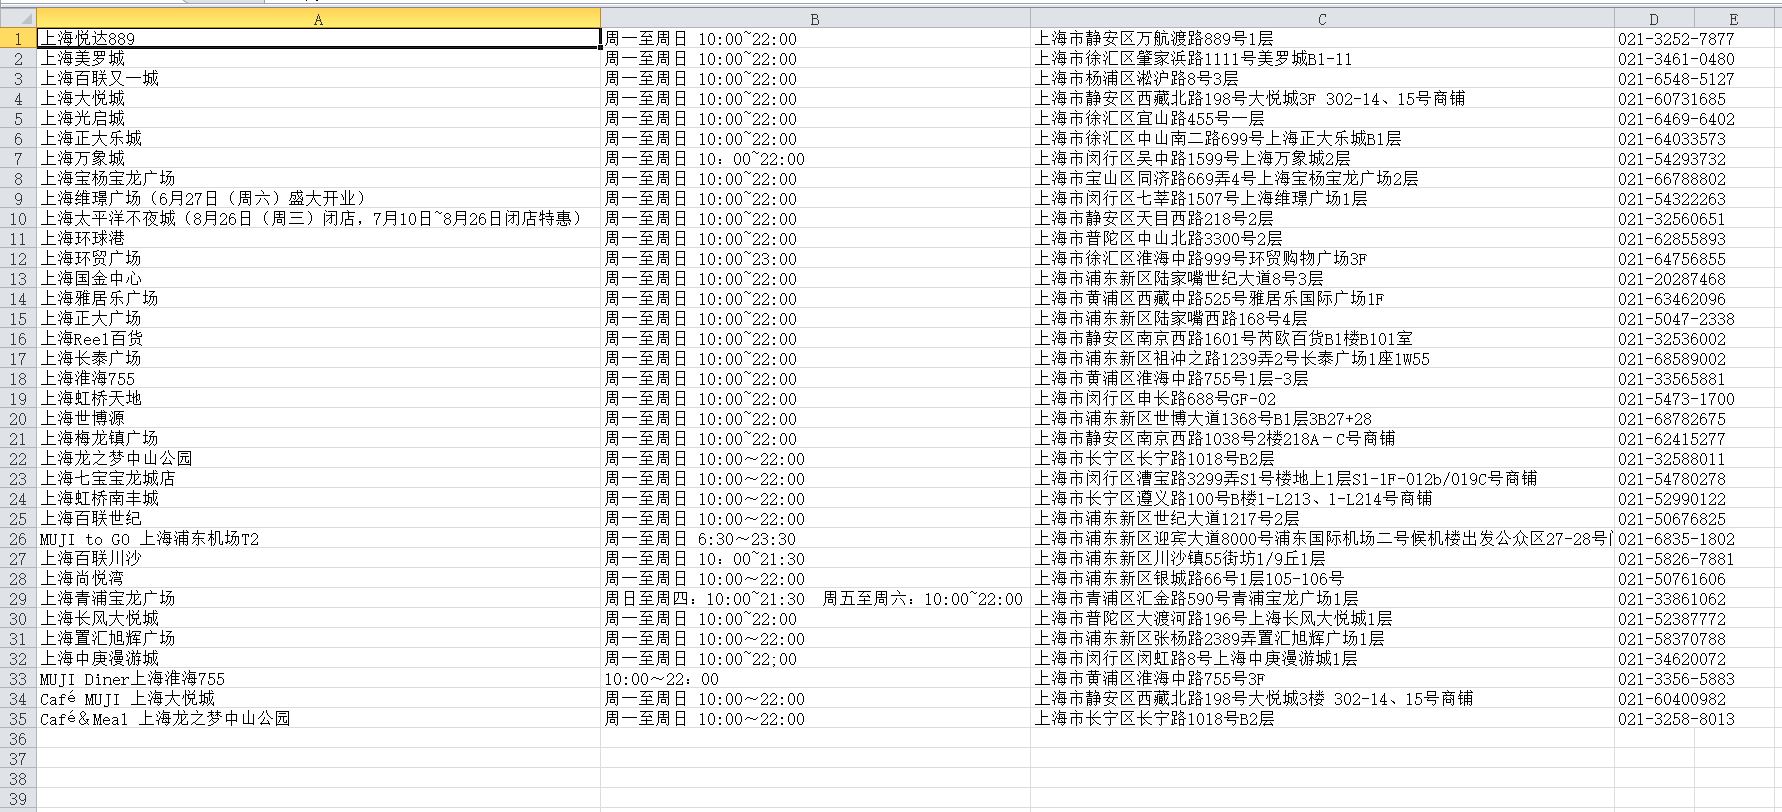The height and width of the screenshot is (812, 1782).
Task: Click hours cell 6:30~23:30
Action: pyautogui.click(x=815, y=539)
